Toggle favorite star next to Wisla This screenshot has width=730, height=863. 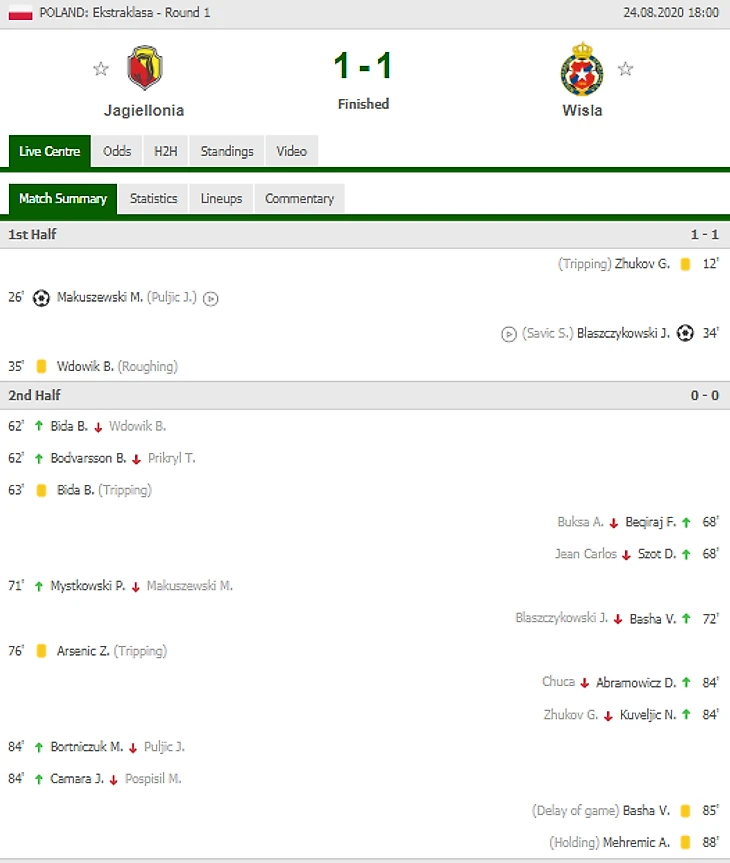click(626, 69)
